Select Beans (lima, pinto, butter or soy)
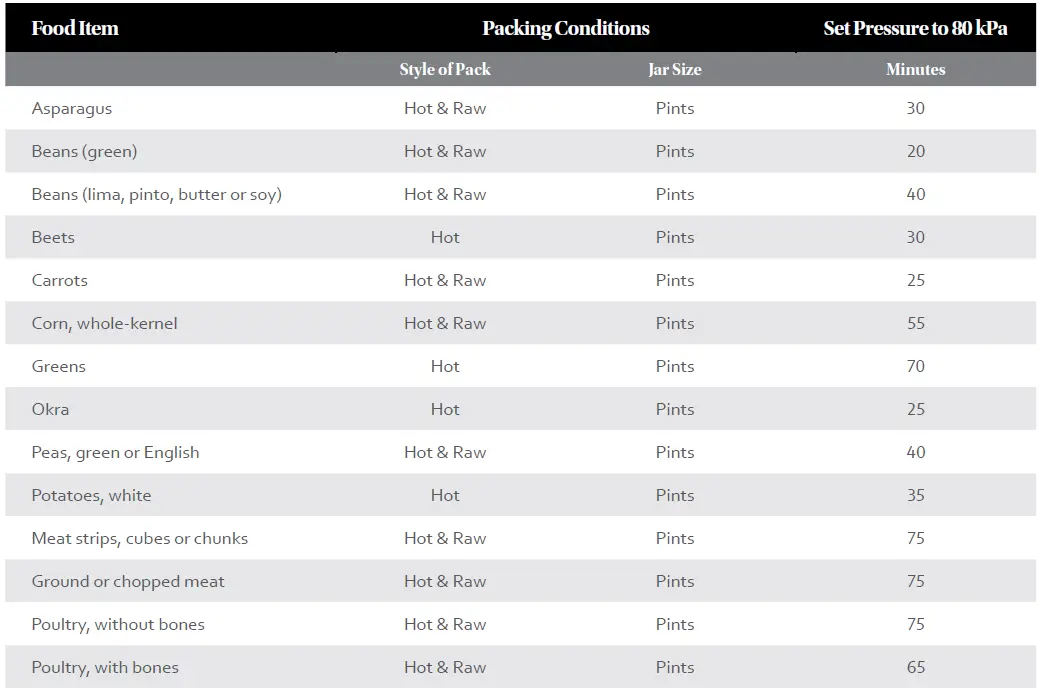Screen dimensions: 1039x695 pos(156,194)
